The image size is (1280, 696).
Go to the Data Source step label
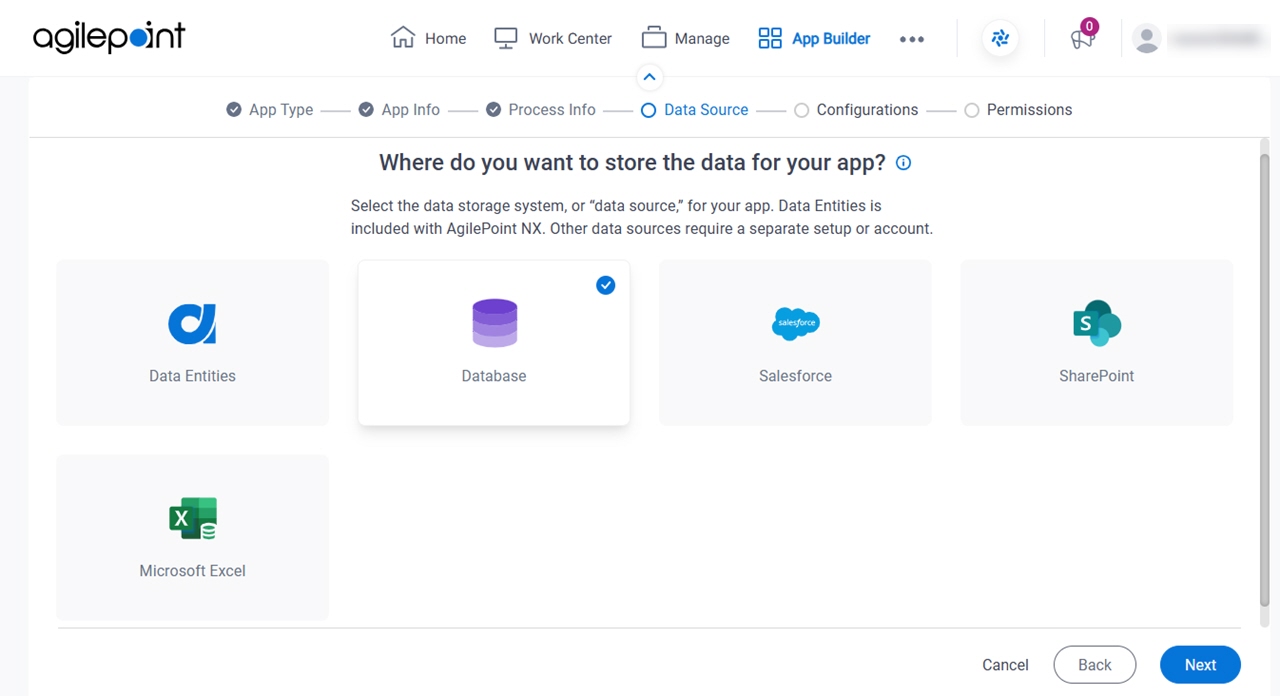[x=706, y=110]
